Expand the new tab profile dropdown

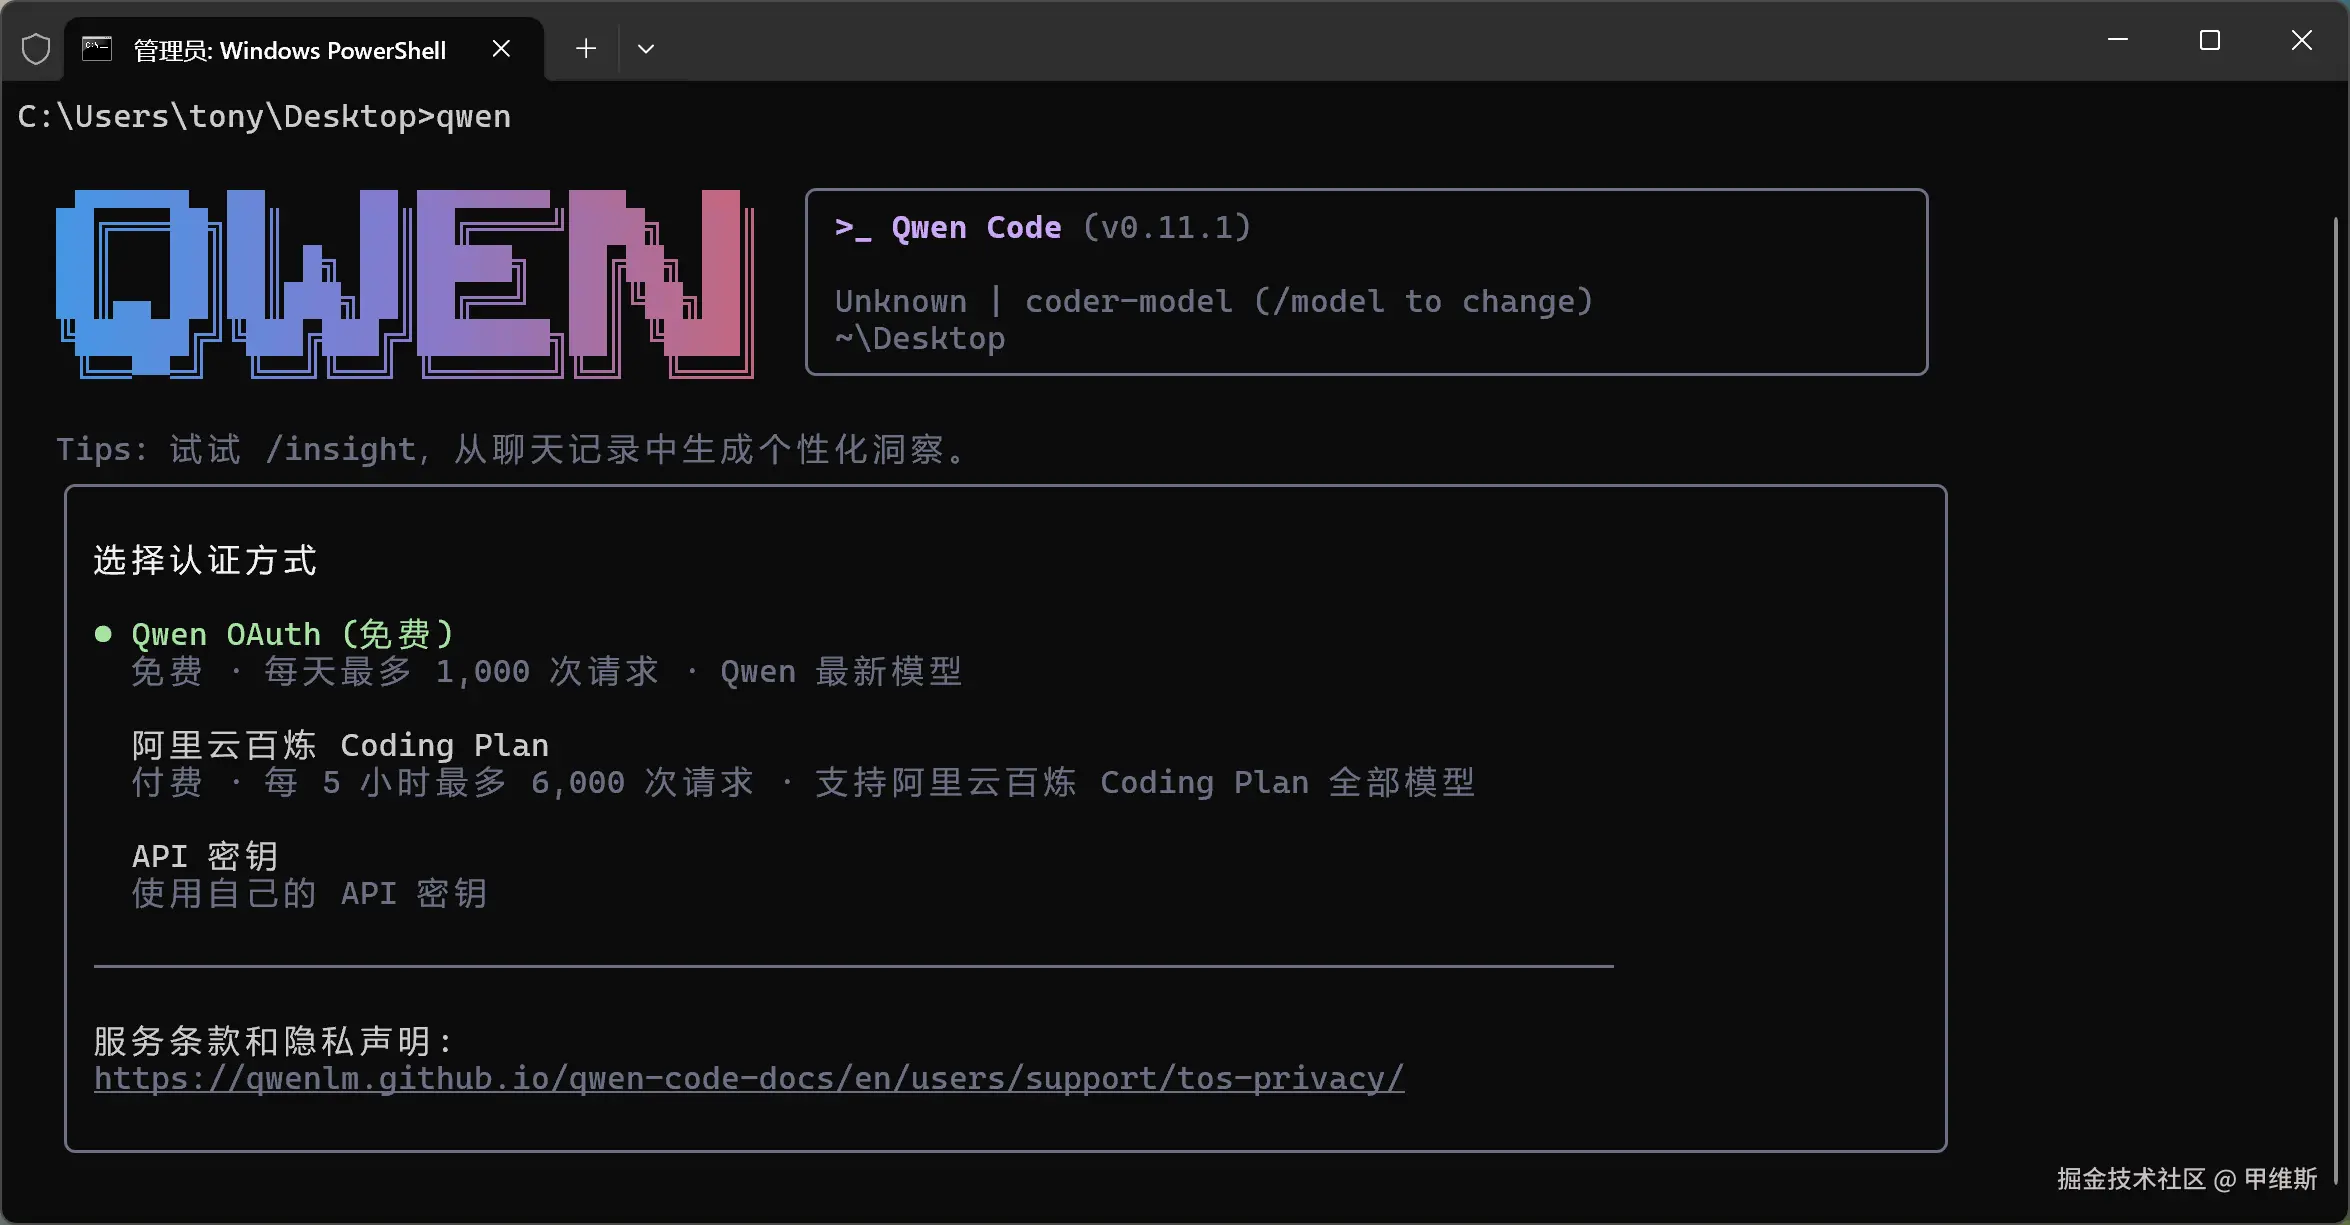tap(646, 49)
